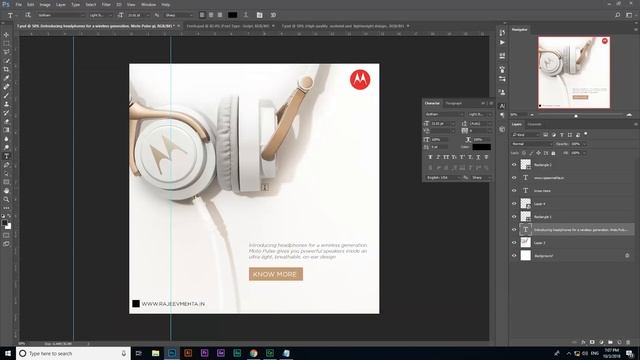Hide the Background layer
640x360 pixels.
(x=514, y=256)
